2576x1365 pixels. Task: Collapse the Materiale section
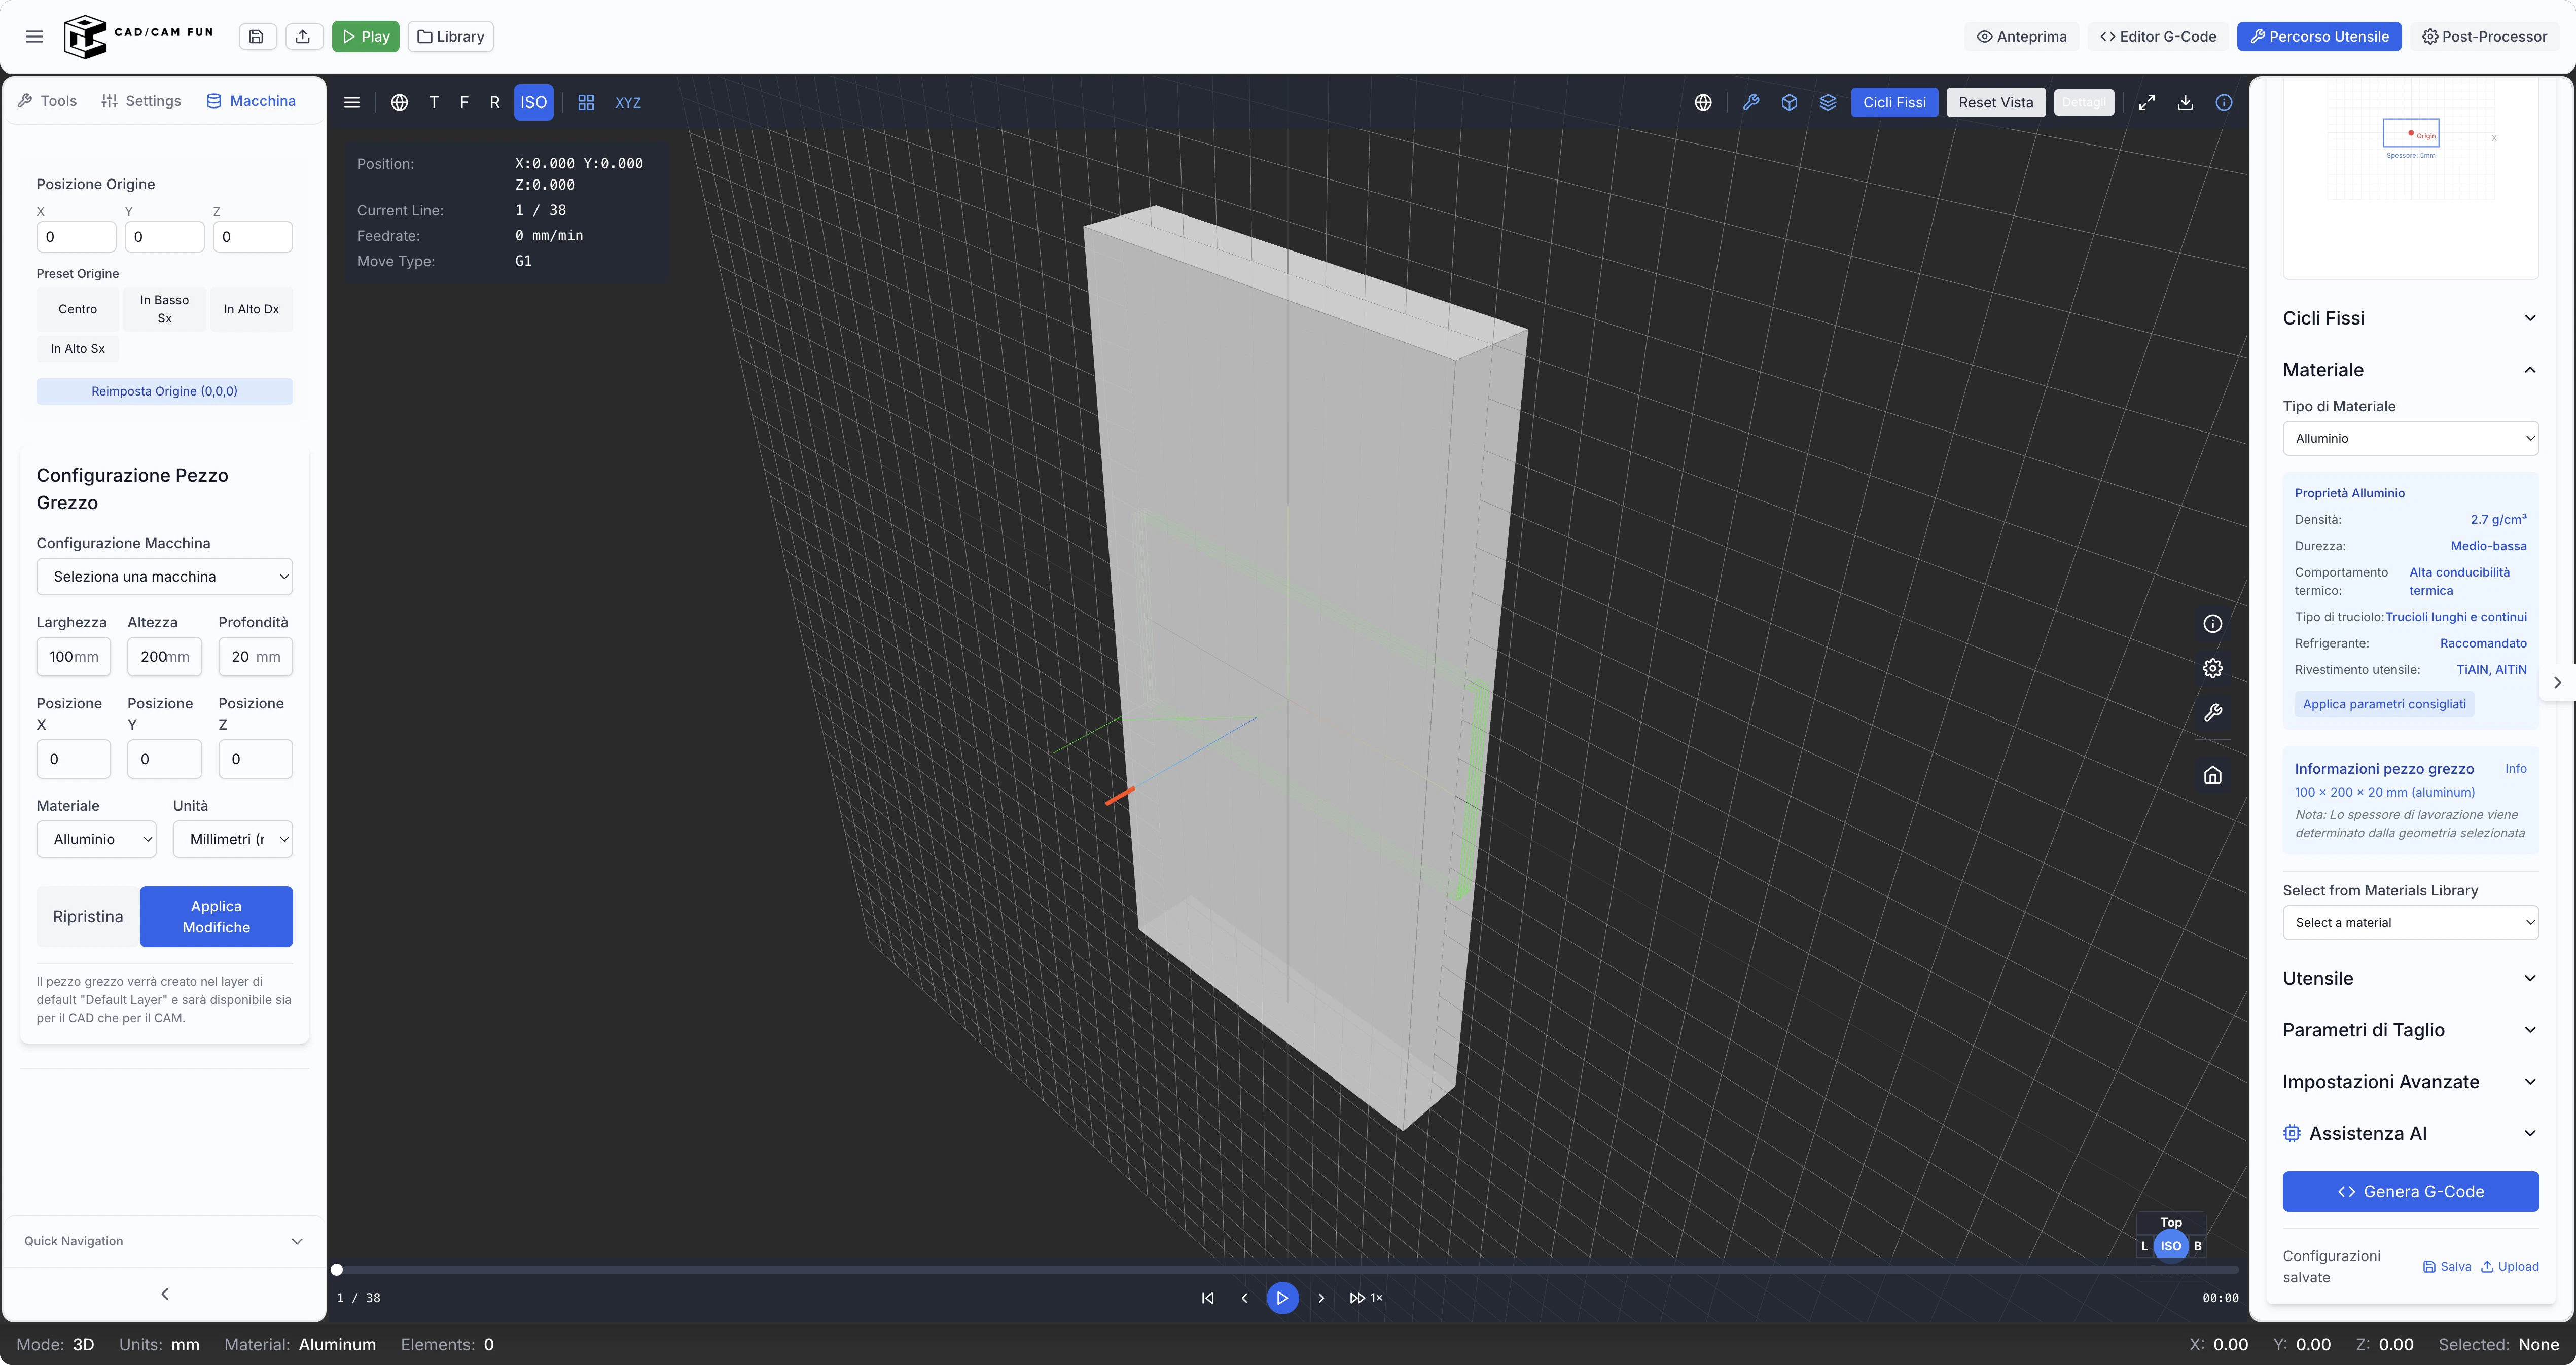pos(2410,370)
